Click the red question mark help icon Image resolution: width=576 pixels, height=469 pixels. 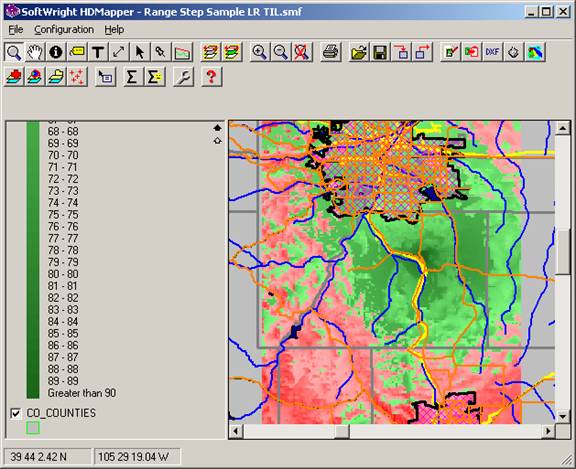(211, 77)
